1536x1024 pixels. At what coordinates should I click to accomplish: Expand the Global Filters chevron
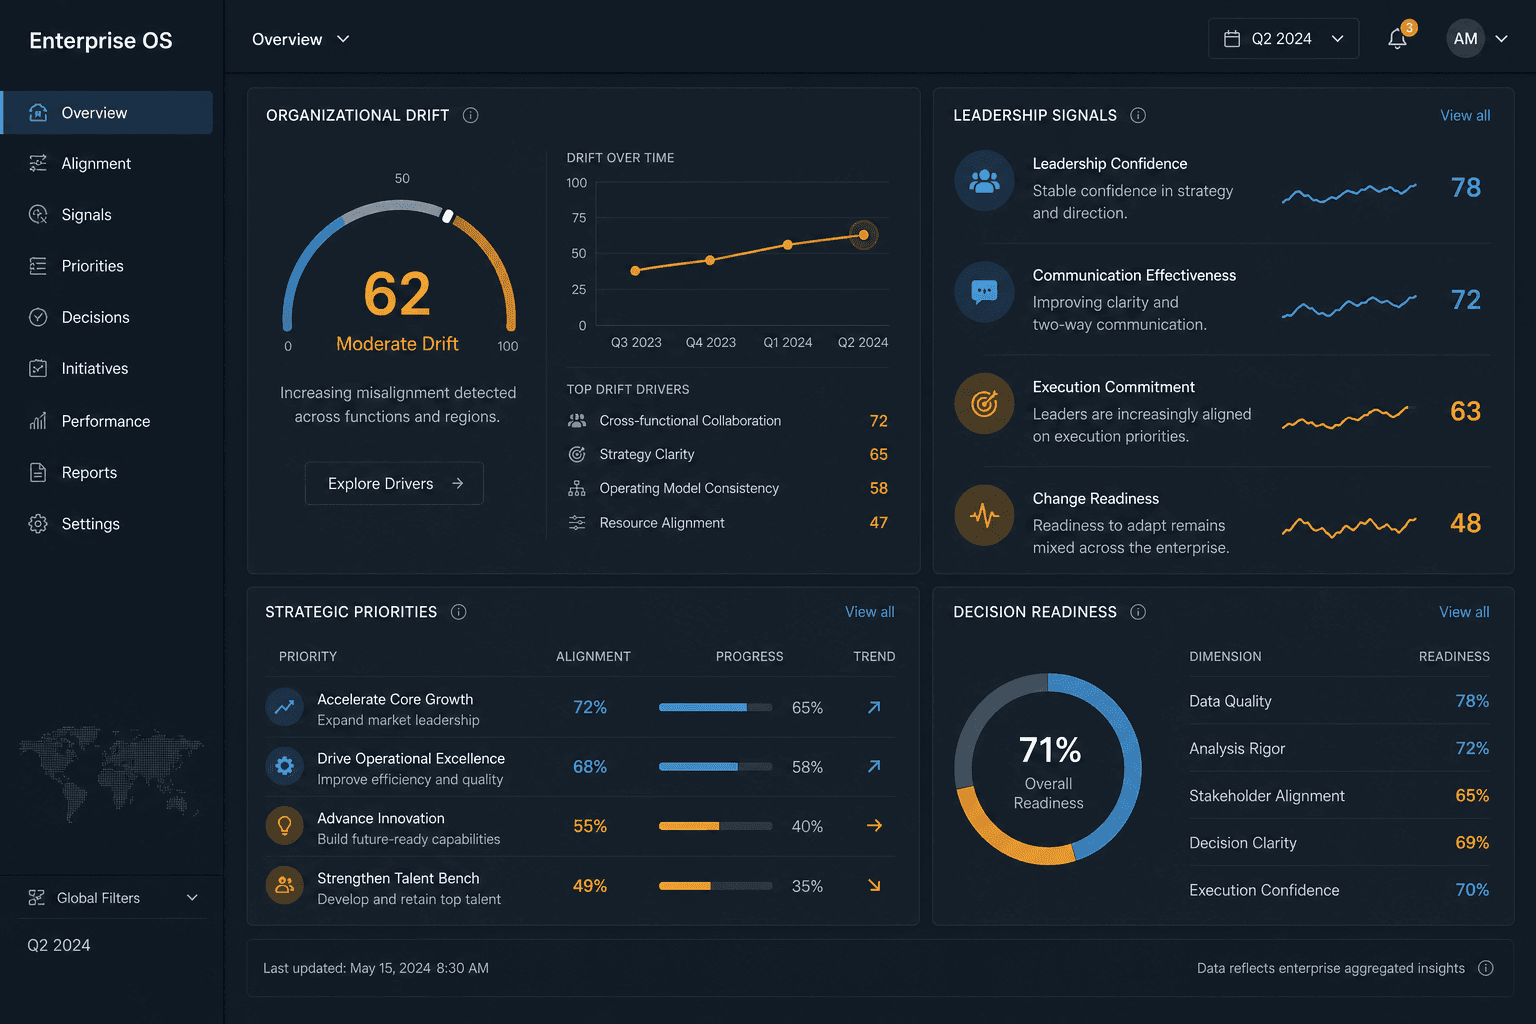tap(193, 898)
